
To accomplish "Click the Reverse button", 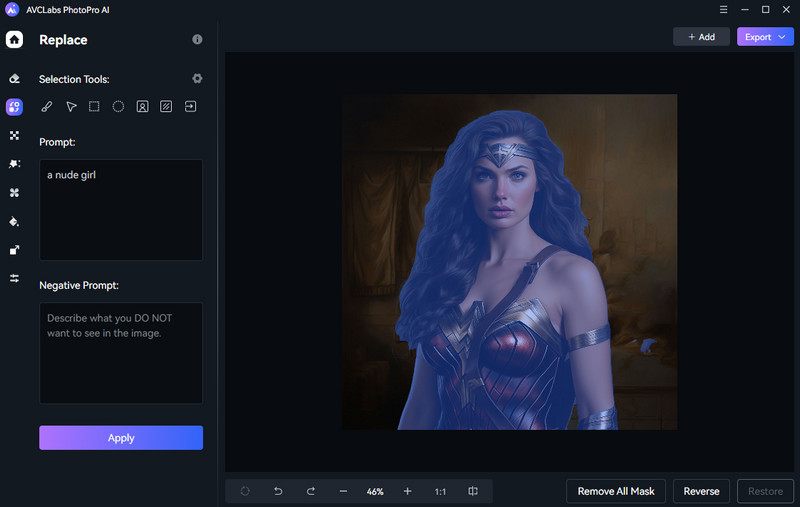I will pyautogui.click(x=702, y=491).
